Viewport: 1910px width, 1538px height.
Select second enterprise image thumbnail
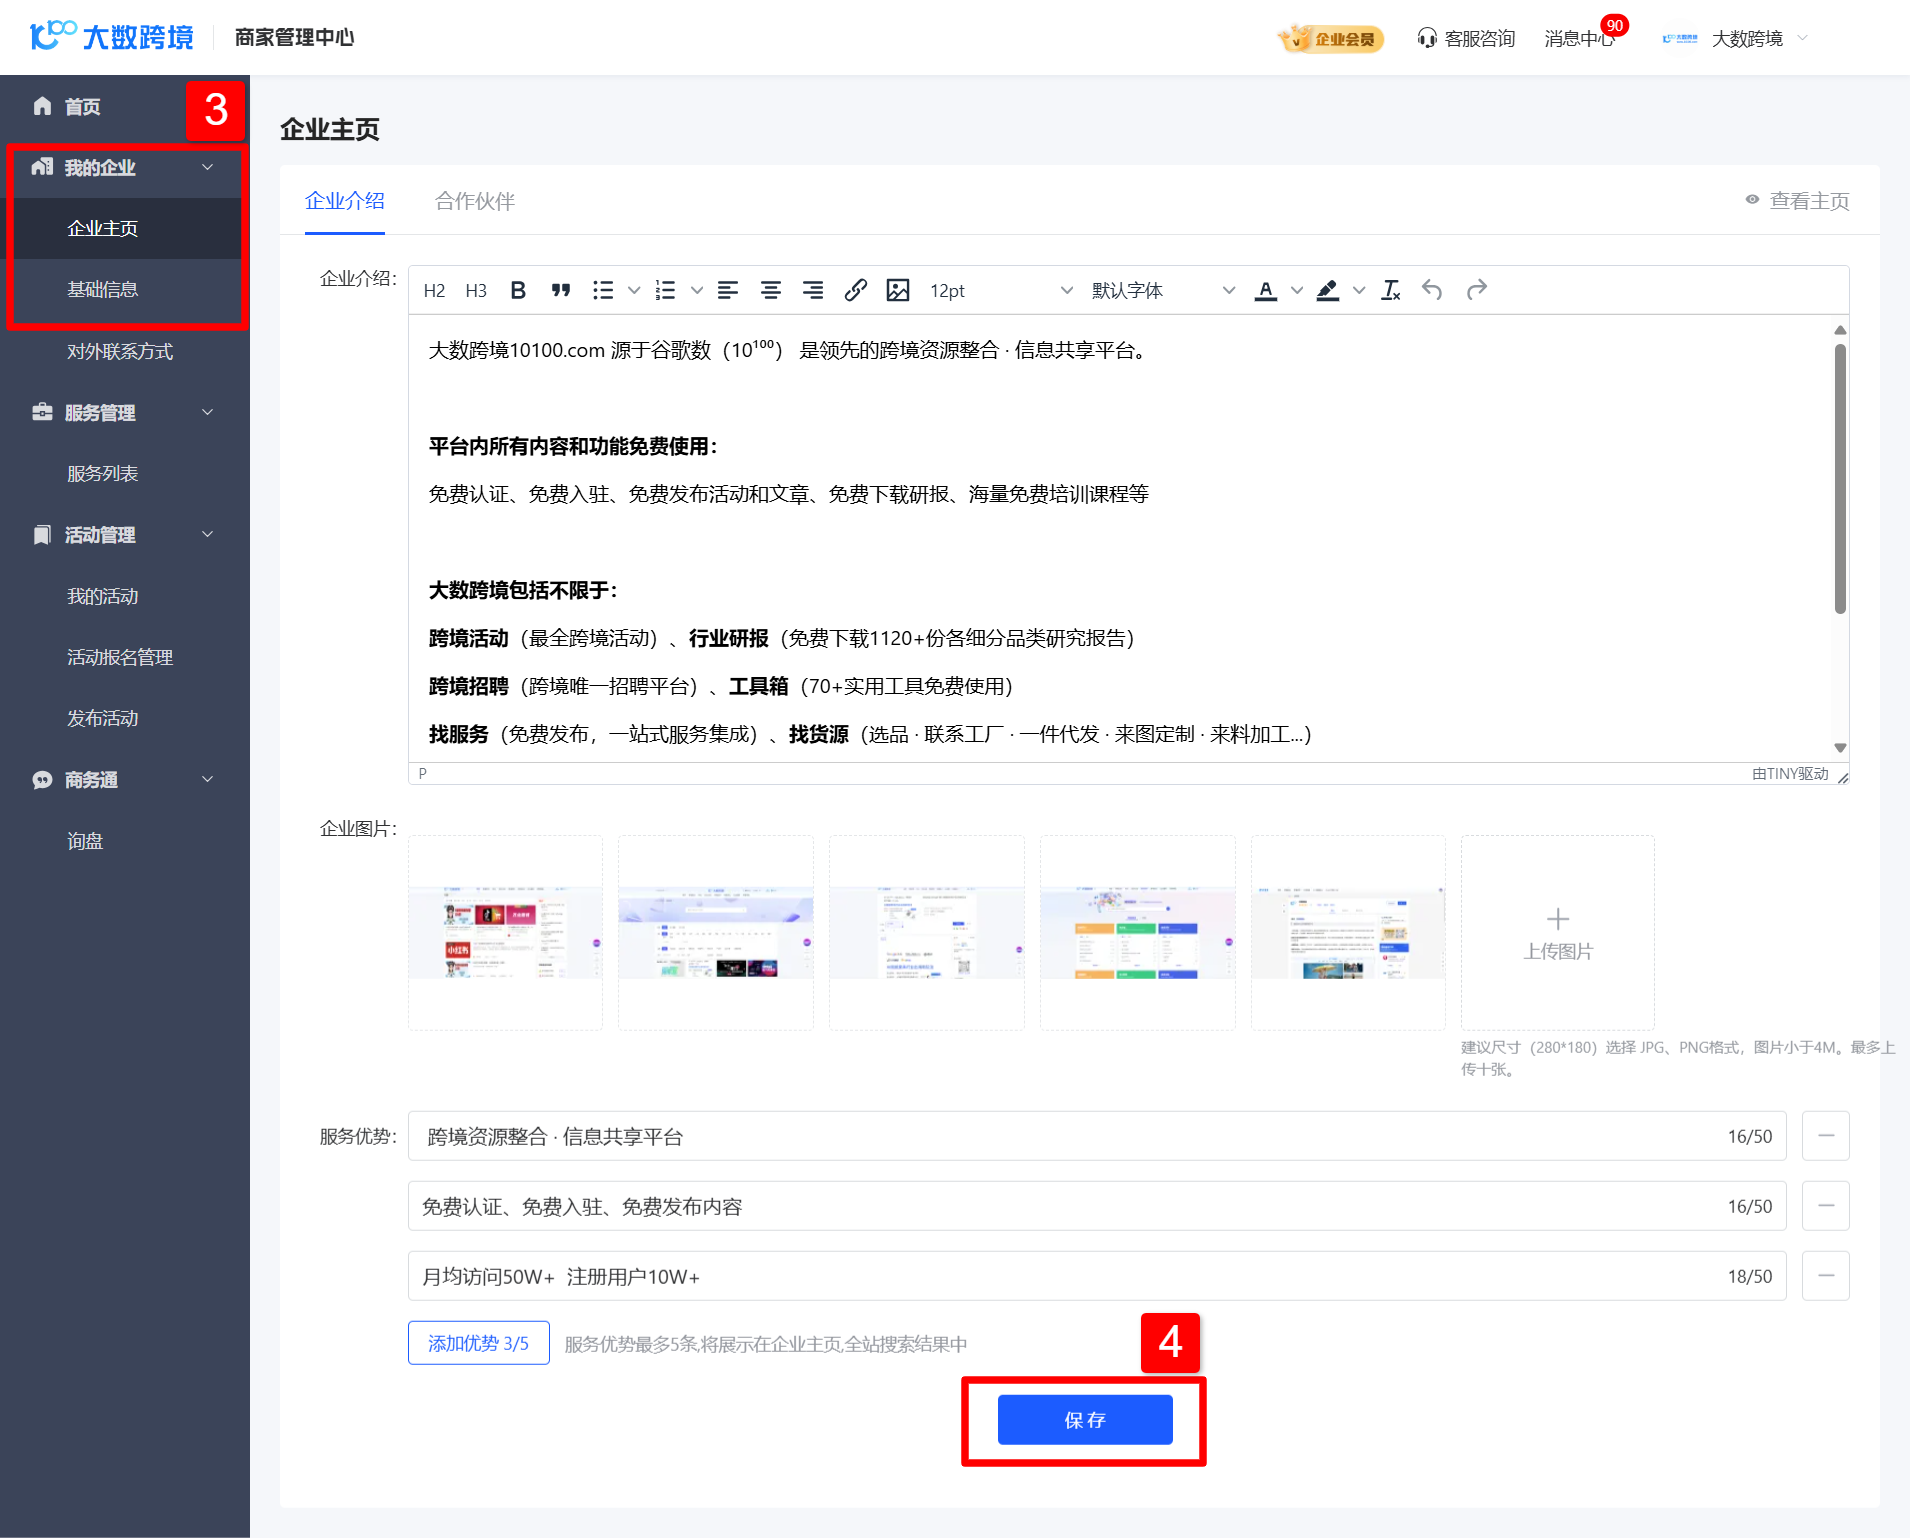pyautogui.click(x=716, y=933)
